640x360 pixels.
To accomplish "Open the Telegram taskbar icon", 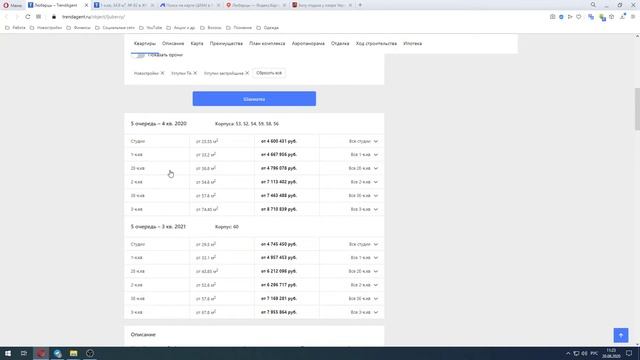I will pos(58,353).
